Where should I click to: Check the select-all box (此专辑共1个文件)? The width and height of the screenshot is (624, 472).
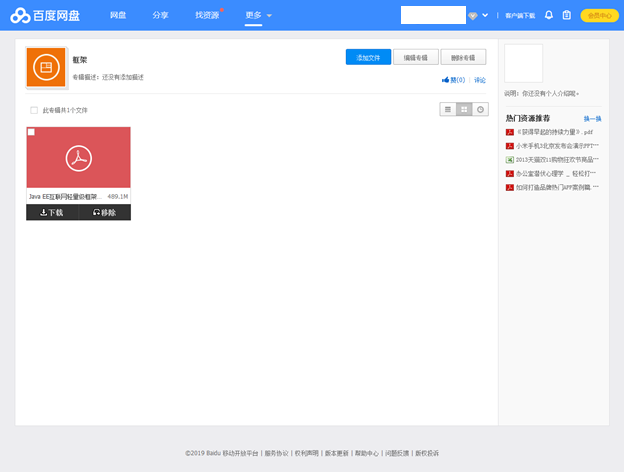[x=34, y=110]
